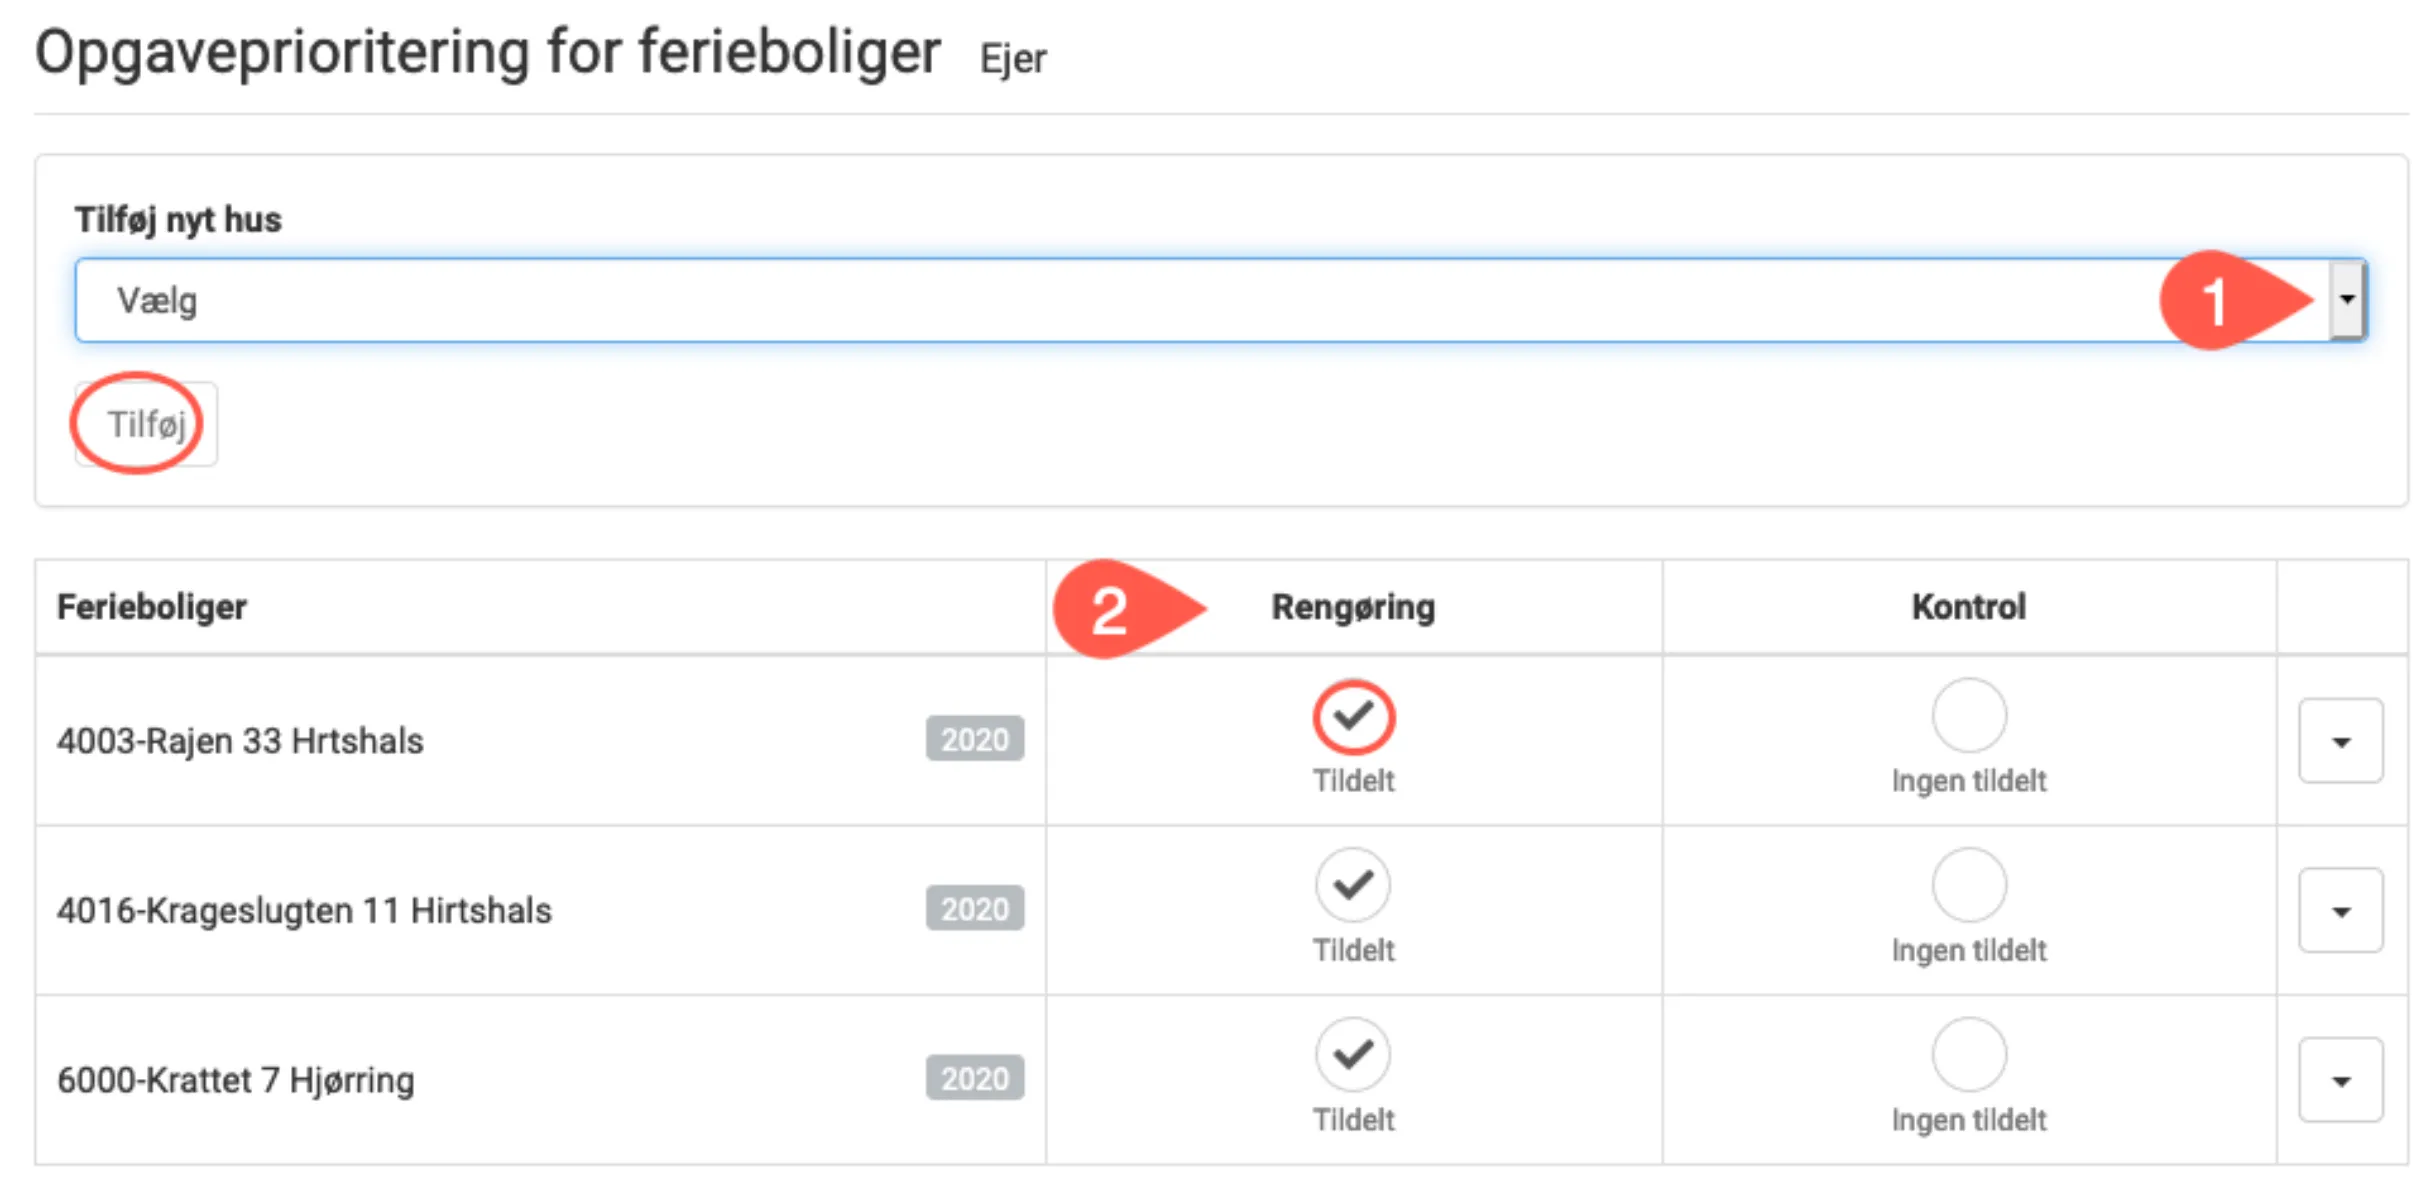
Task: Select the 4016-Krageslugten 11 Hirtshals house name
Action: [304, 911]
